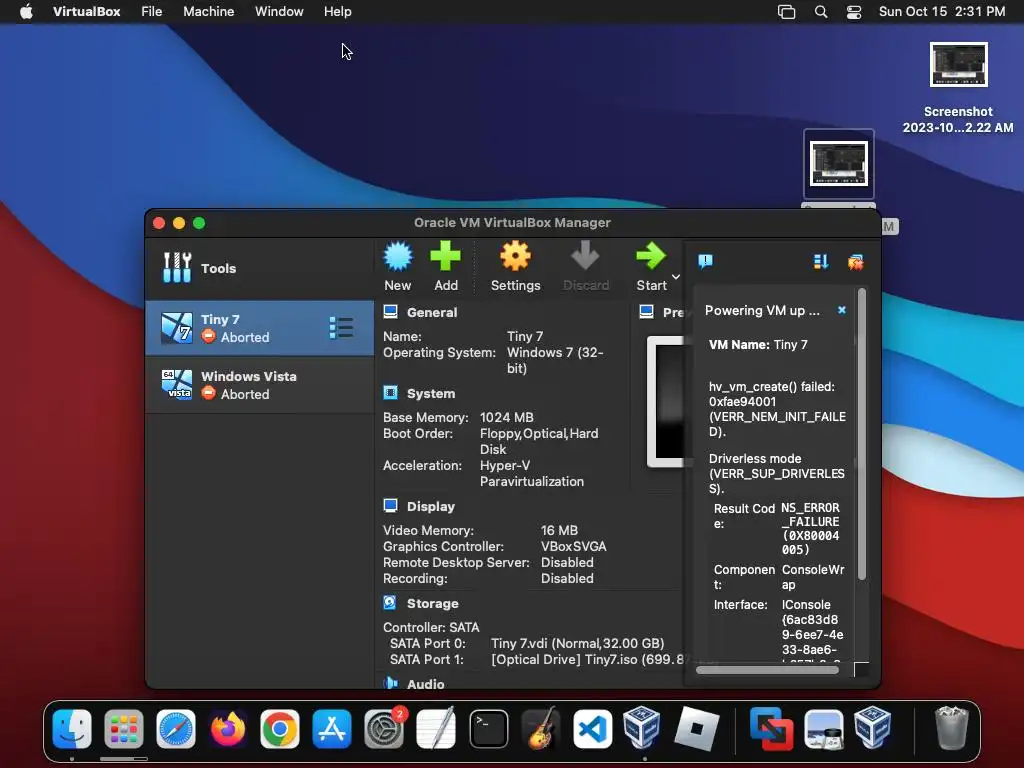Screen dimensions: 1024x768
Task: Open the Help menu
Action: [x=338, y=12]
